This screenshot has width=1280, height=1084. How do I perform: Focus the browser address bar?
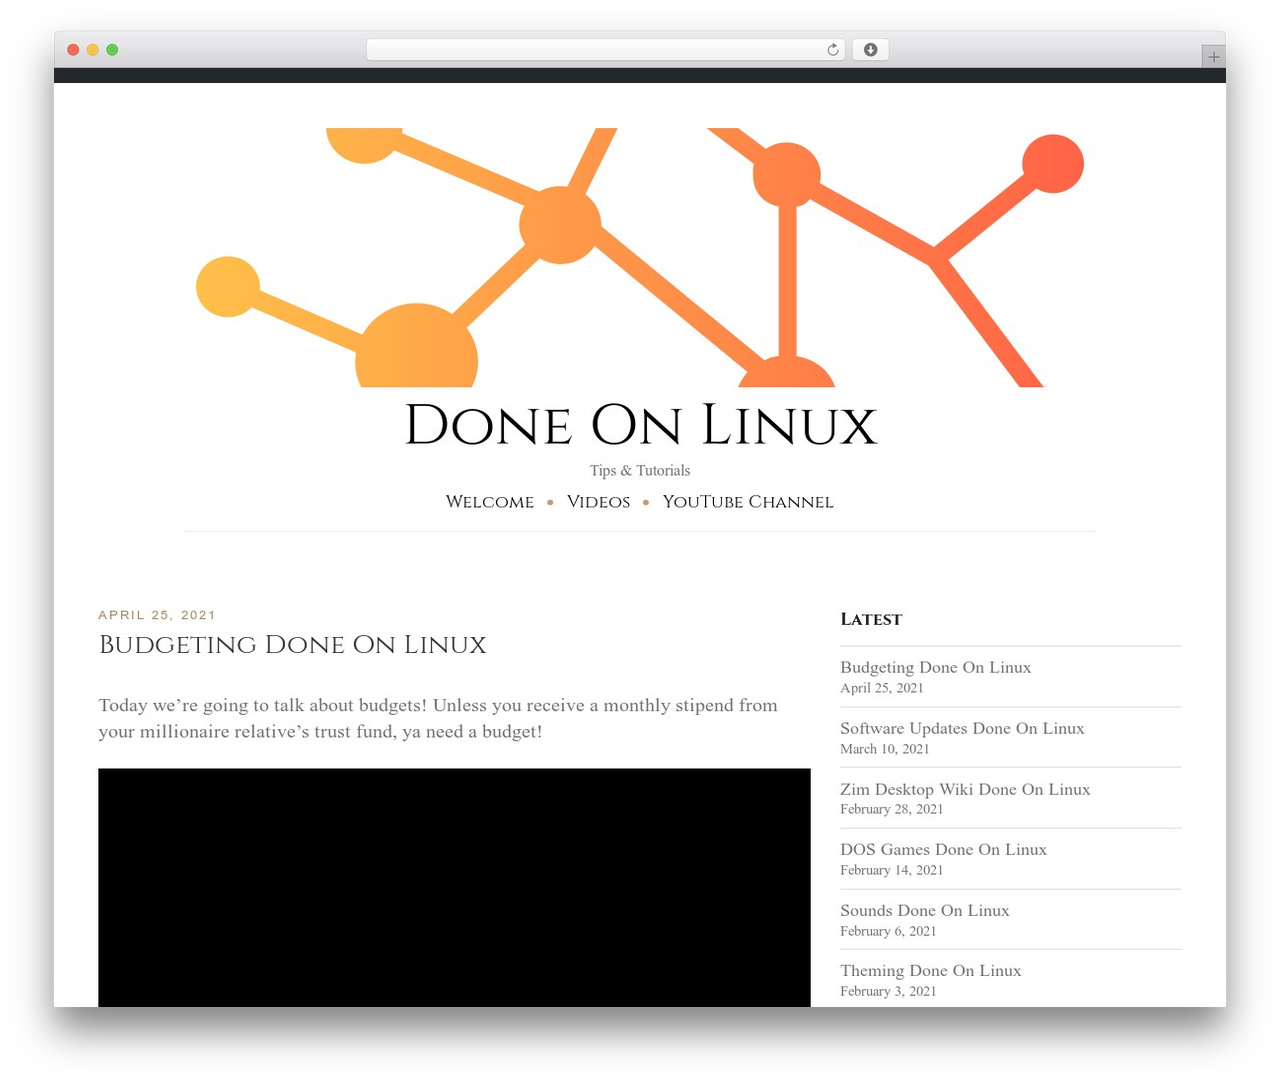[605, 50]
